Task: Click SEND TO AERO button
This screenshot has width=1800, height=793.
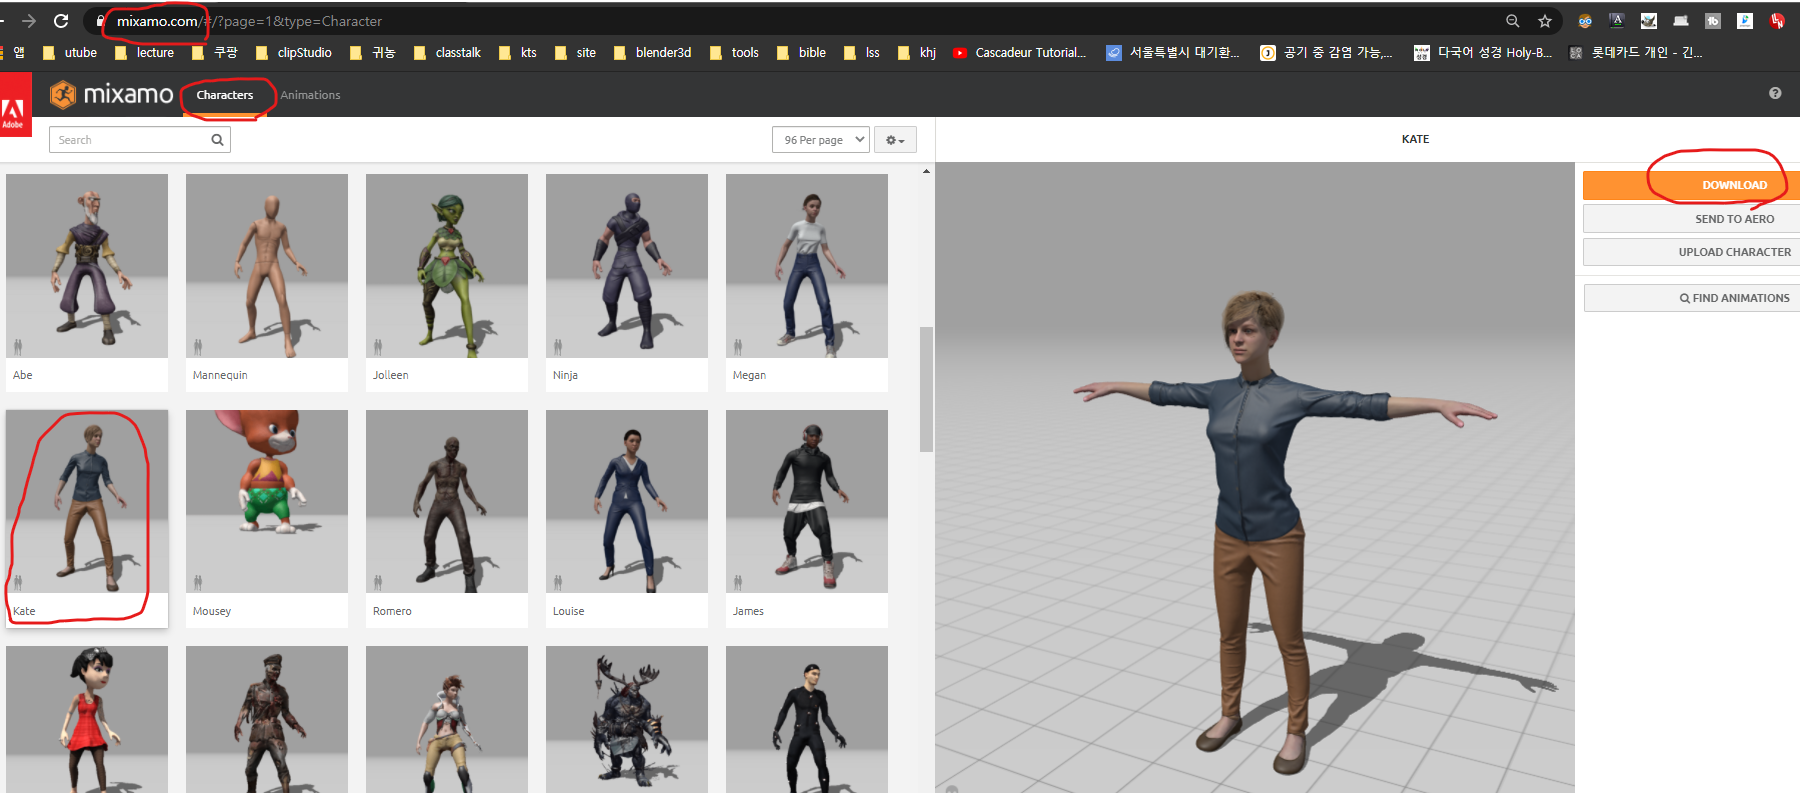Action: click(1691, 219)
